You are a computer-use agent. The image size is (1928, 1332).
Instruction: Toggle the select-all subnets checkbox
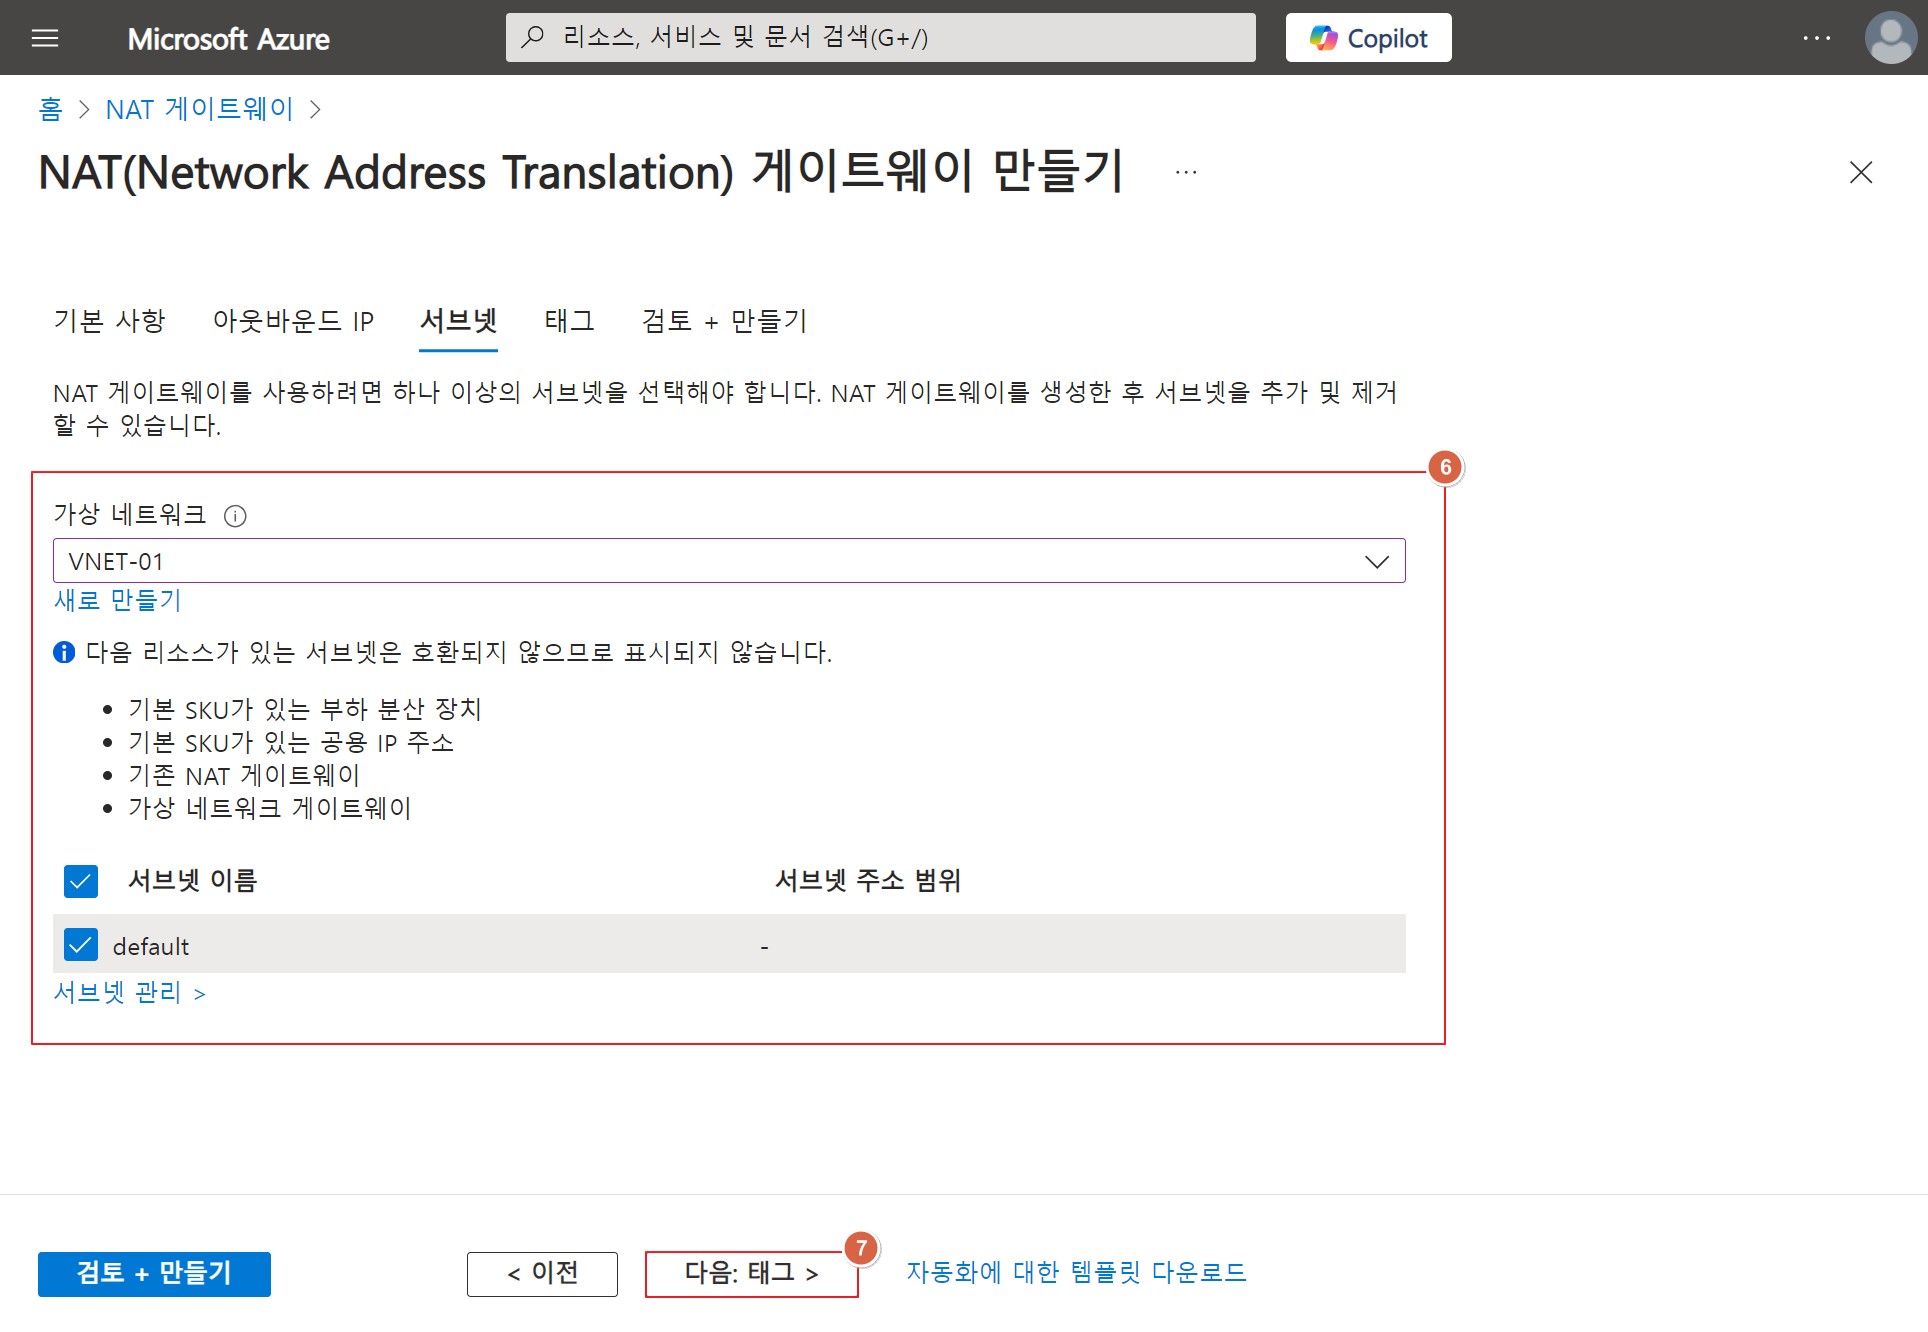[81, 881]
